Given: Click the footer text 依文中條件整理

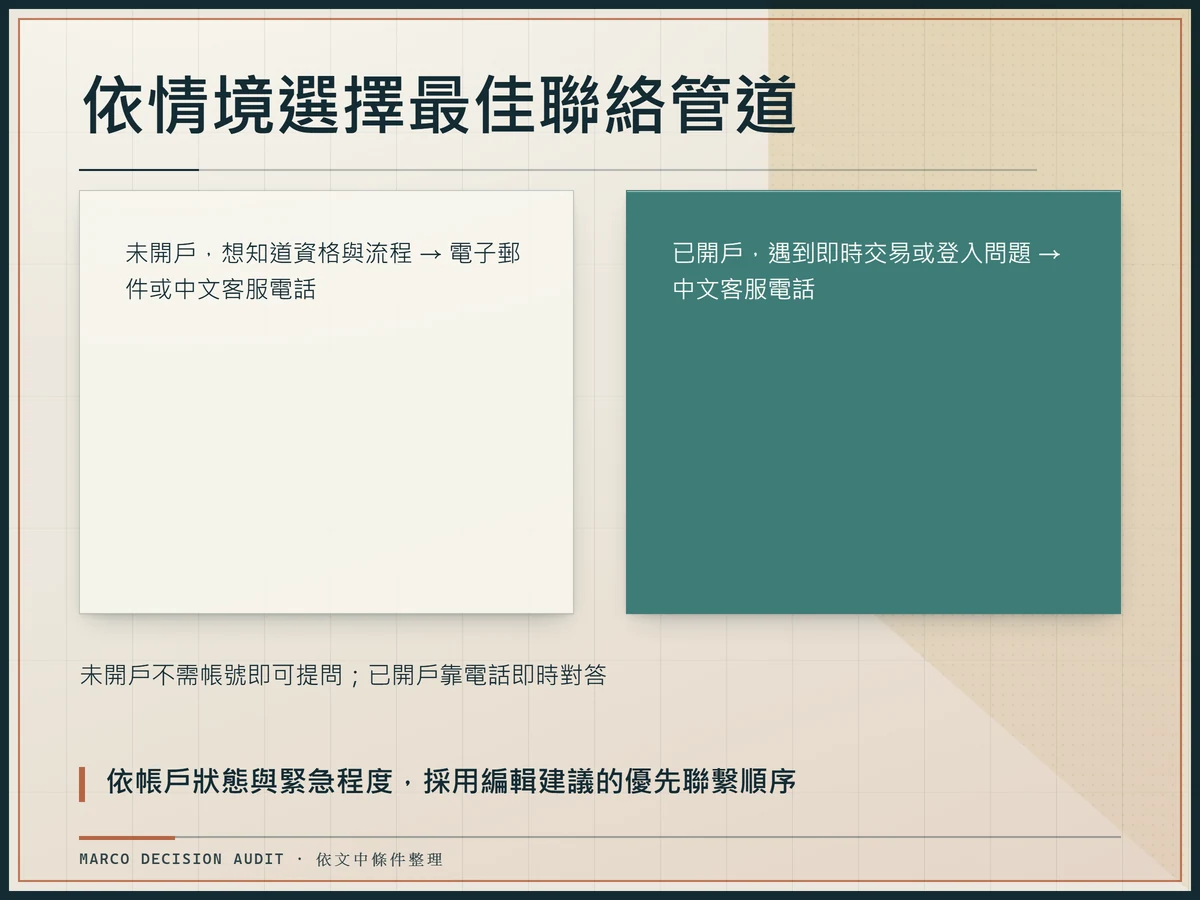Looking at the screenshot, I should click(x=380, y=859).
